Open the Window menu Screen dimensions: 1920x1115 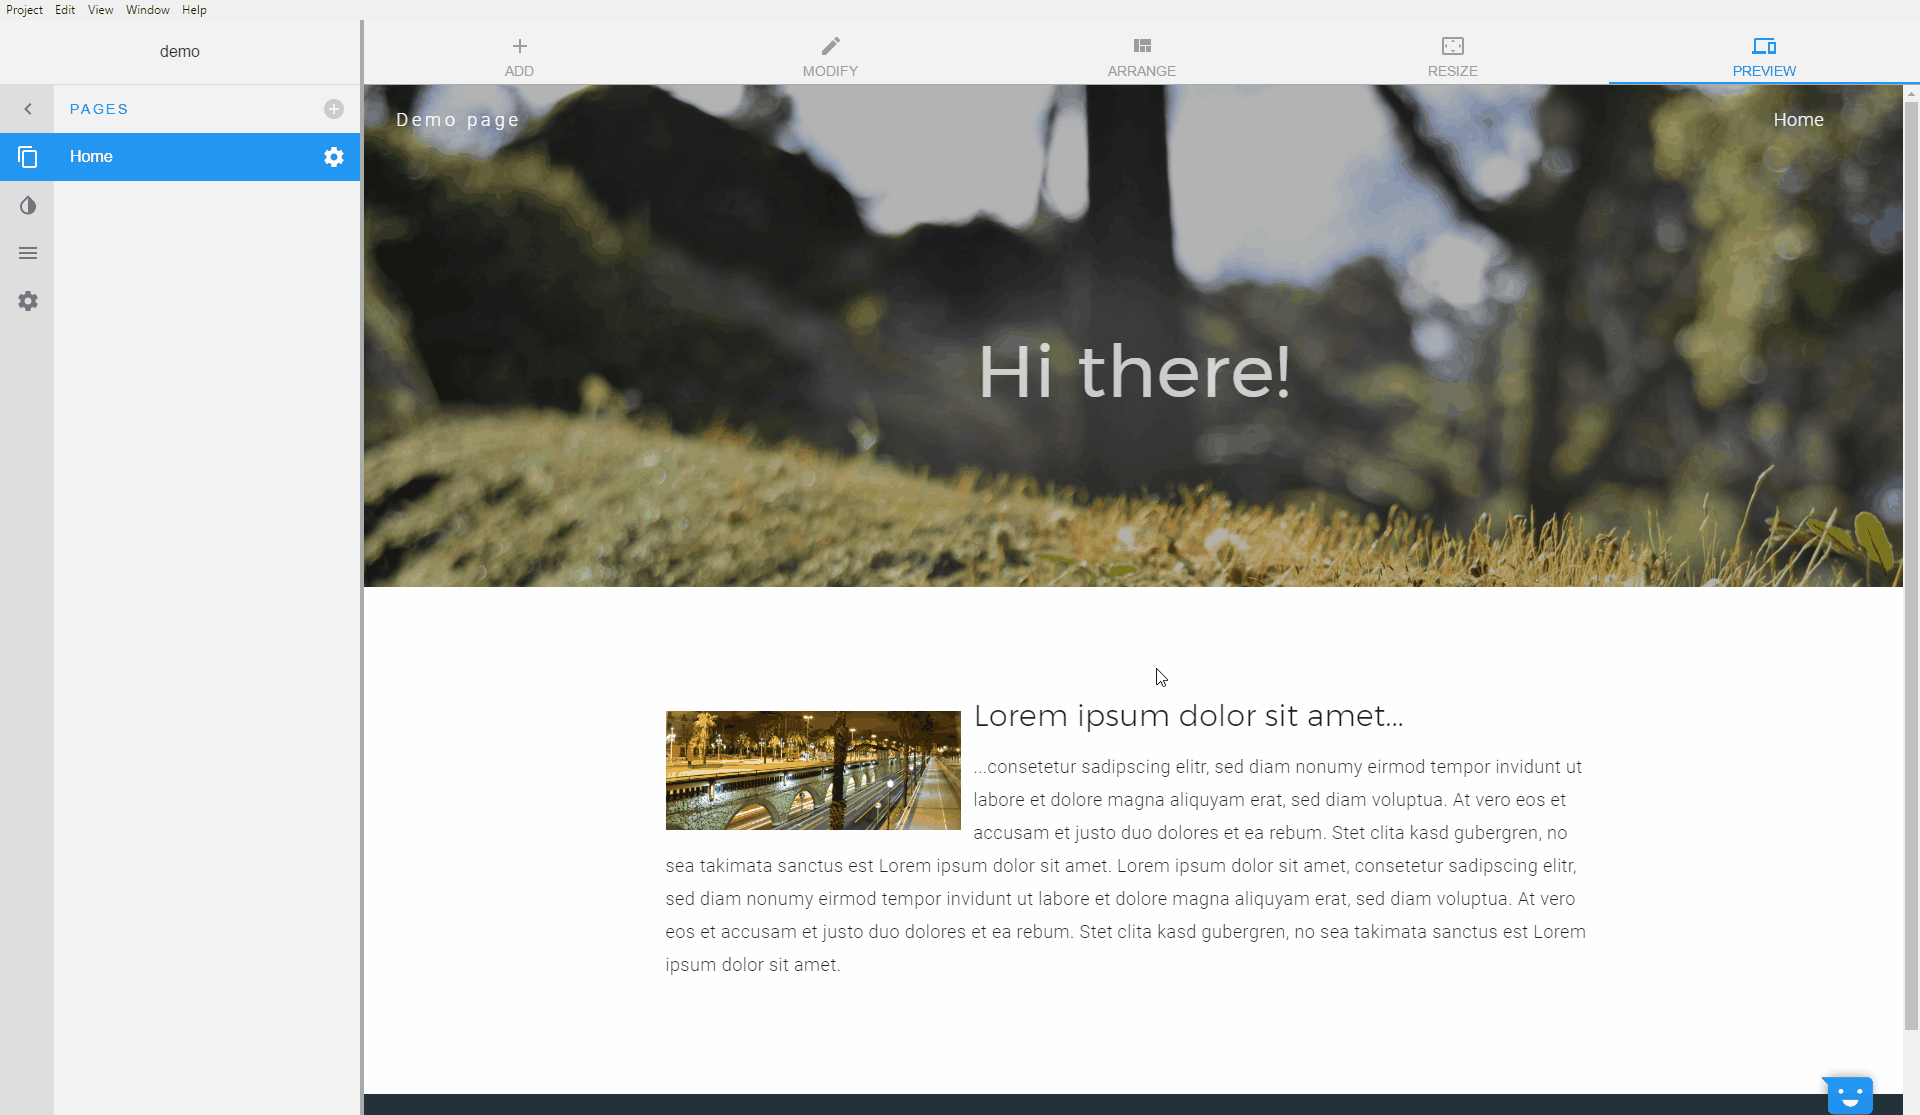(x=147, y=10)
